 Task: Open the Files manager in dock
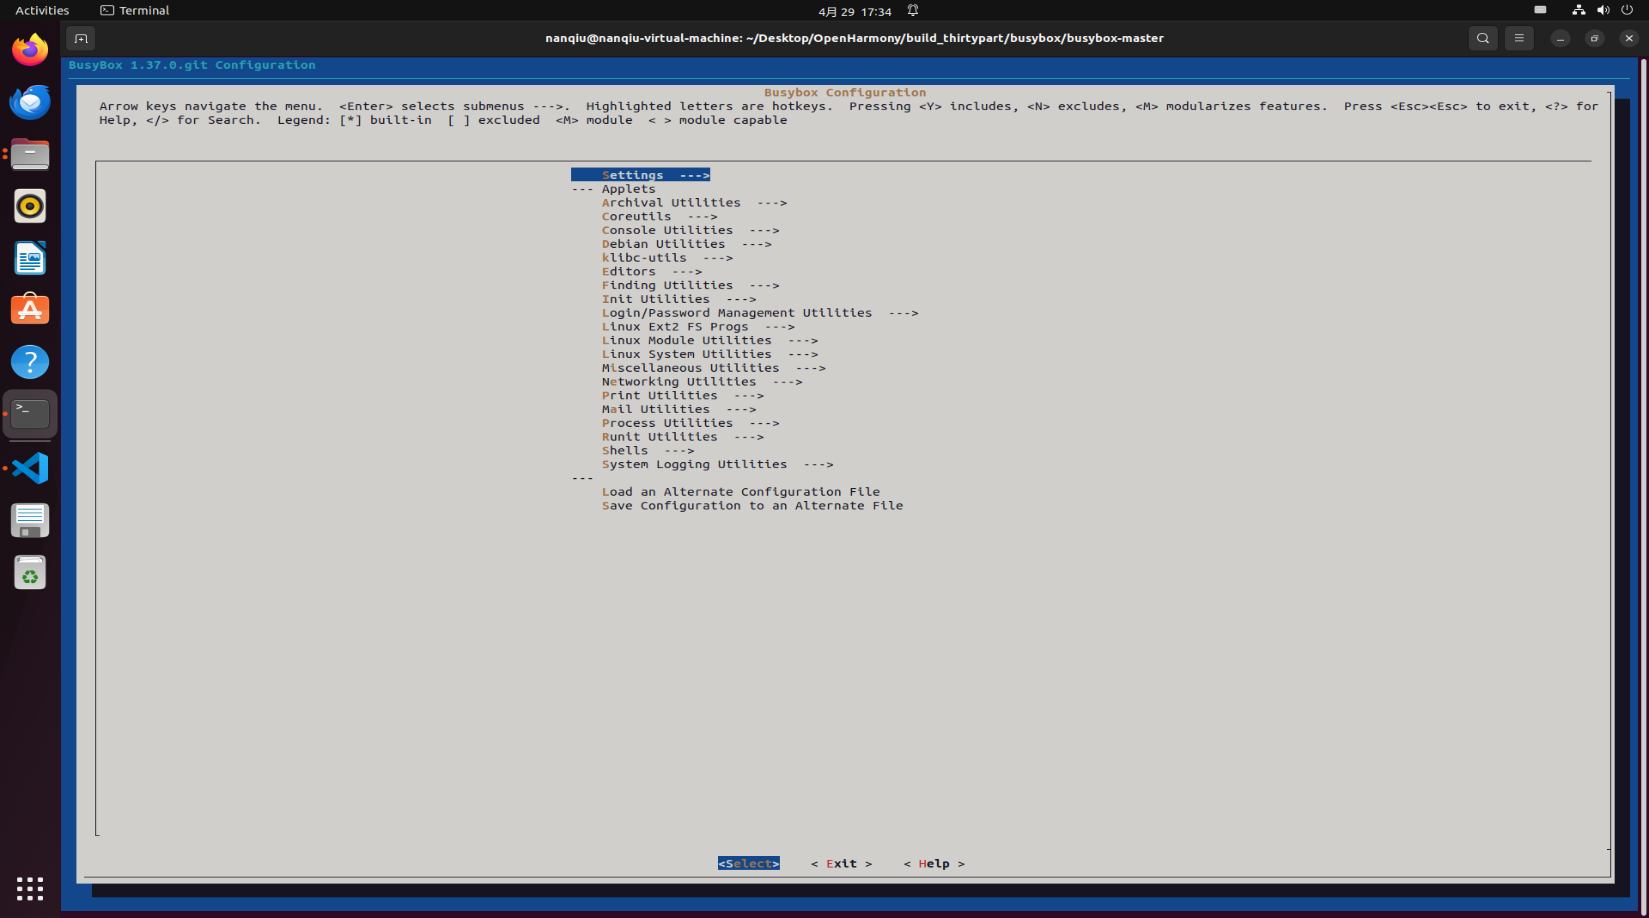point(30,154)
